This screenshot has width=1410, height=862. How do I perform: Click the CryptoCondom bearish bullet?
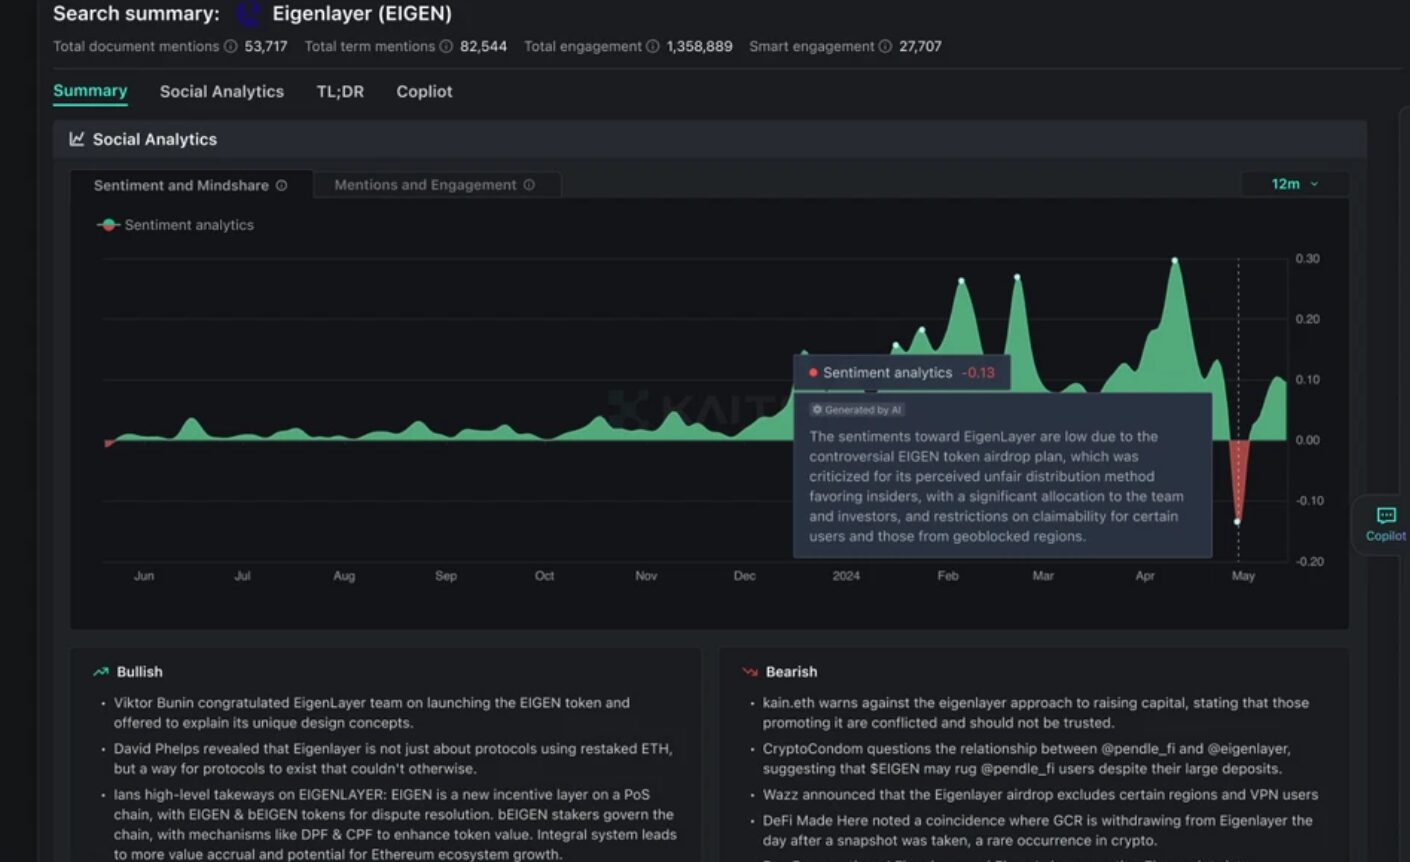[x=1027, y=758]
